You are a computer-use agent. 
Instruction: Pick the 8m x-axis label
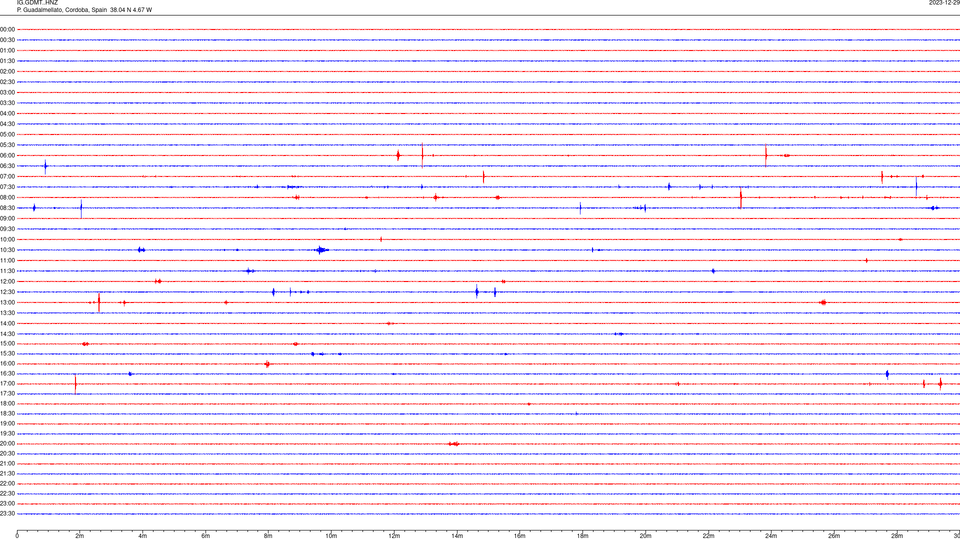click(268, 536)
